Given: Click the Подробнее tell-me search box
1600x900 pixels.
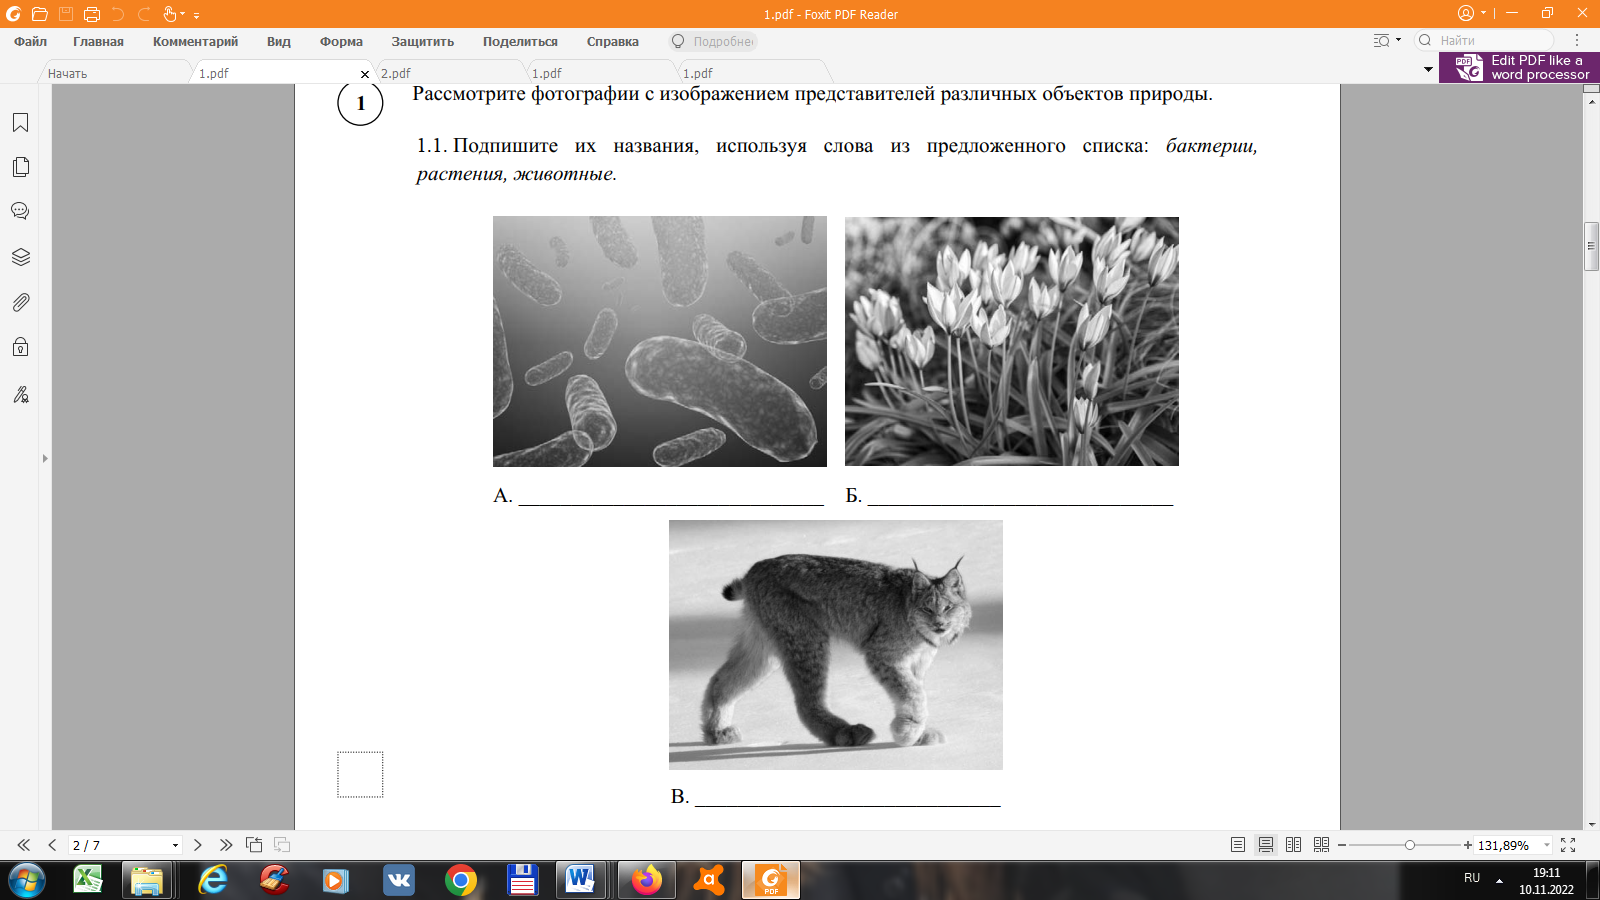Looking at the screenshot, I should (713, 42).
